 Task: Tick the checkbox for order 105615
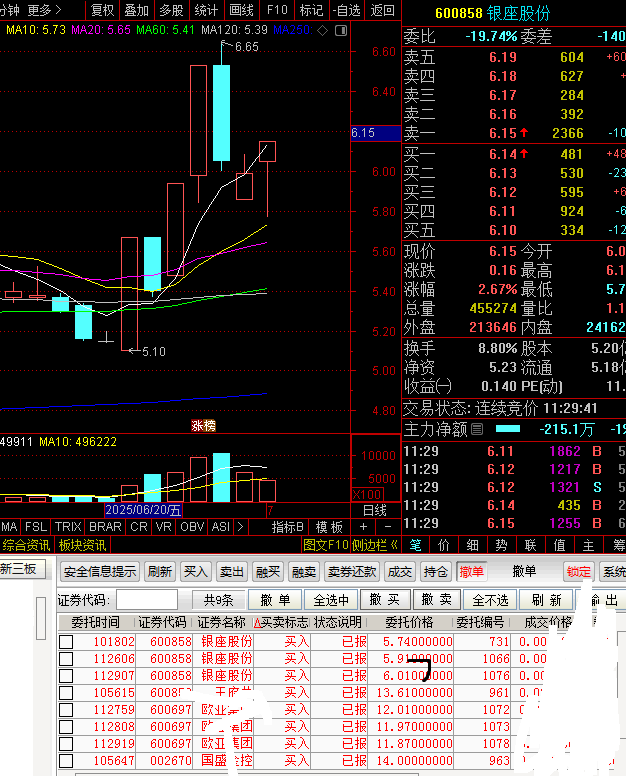tap(66, 693)
